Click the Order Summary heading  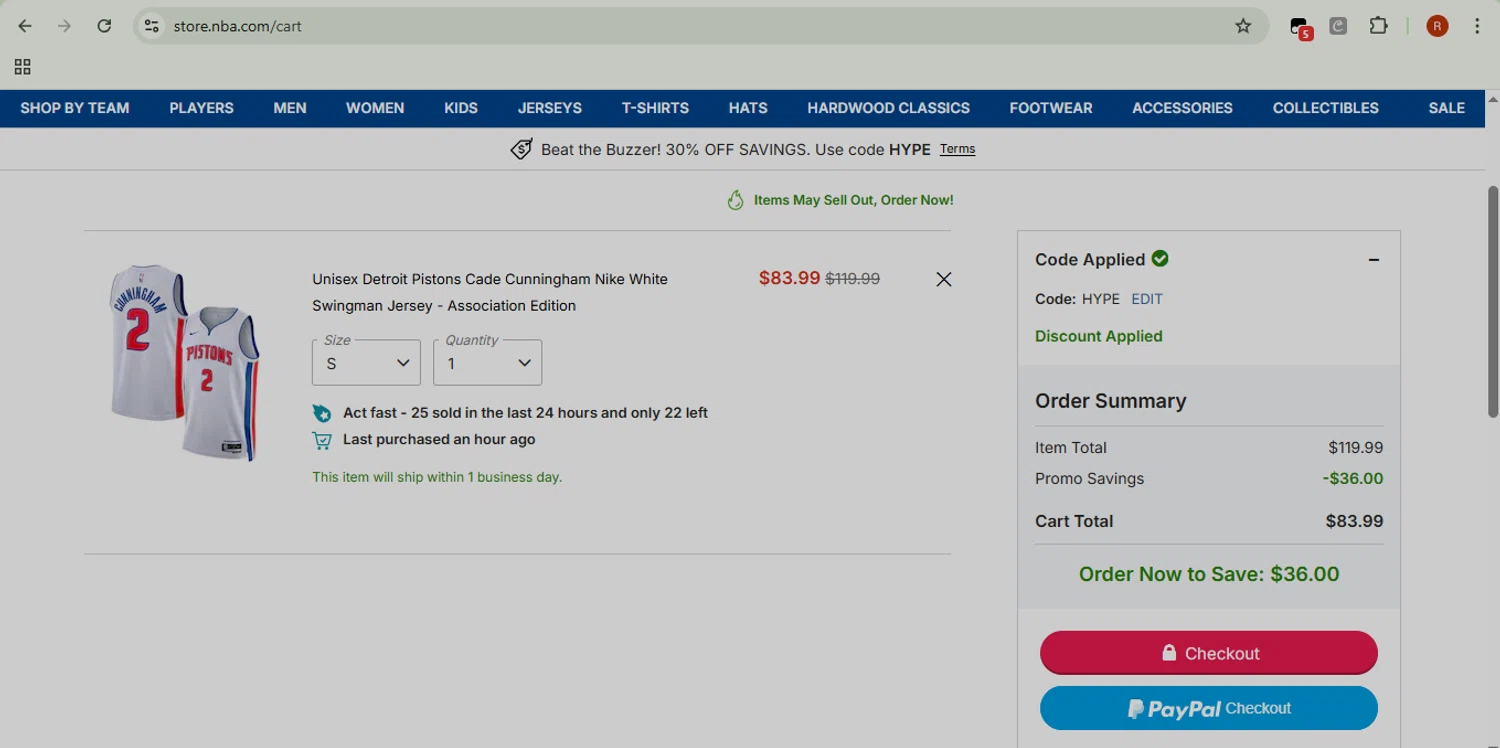1110,401
